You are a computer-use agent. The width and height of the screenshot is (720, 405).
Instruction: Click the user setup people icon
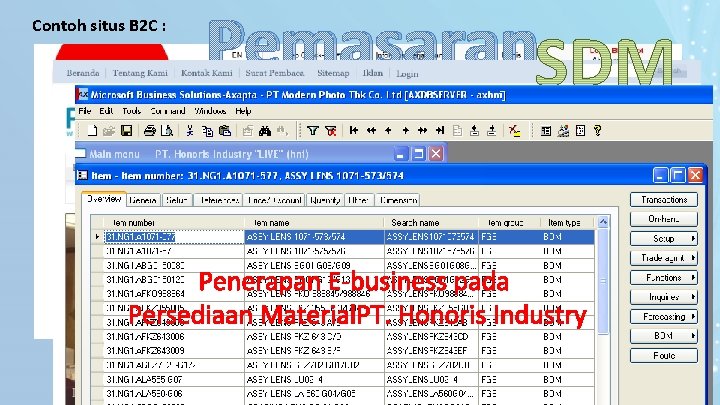click(563, 131)
